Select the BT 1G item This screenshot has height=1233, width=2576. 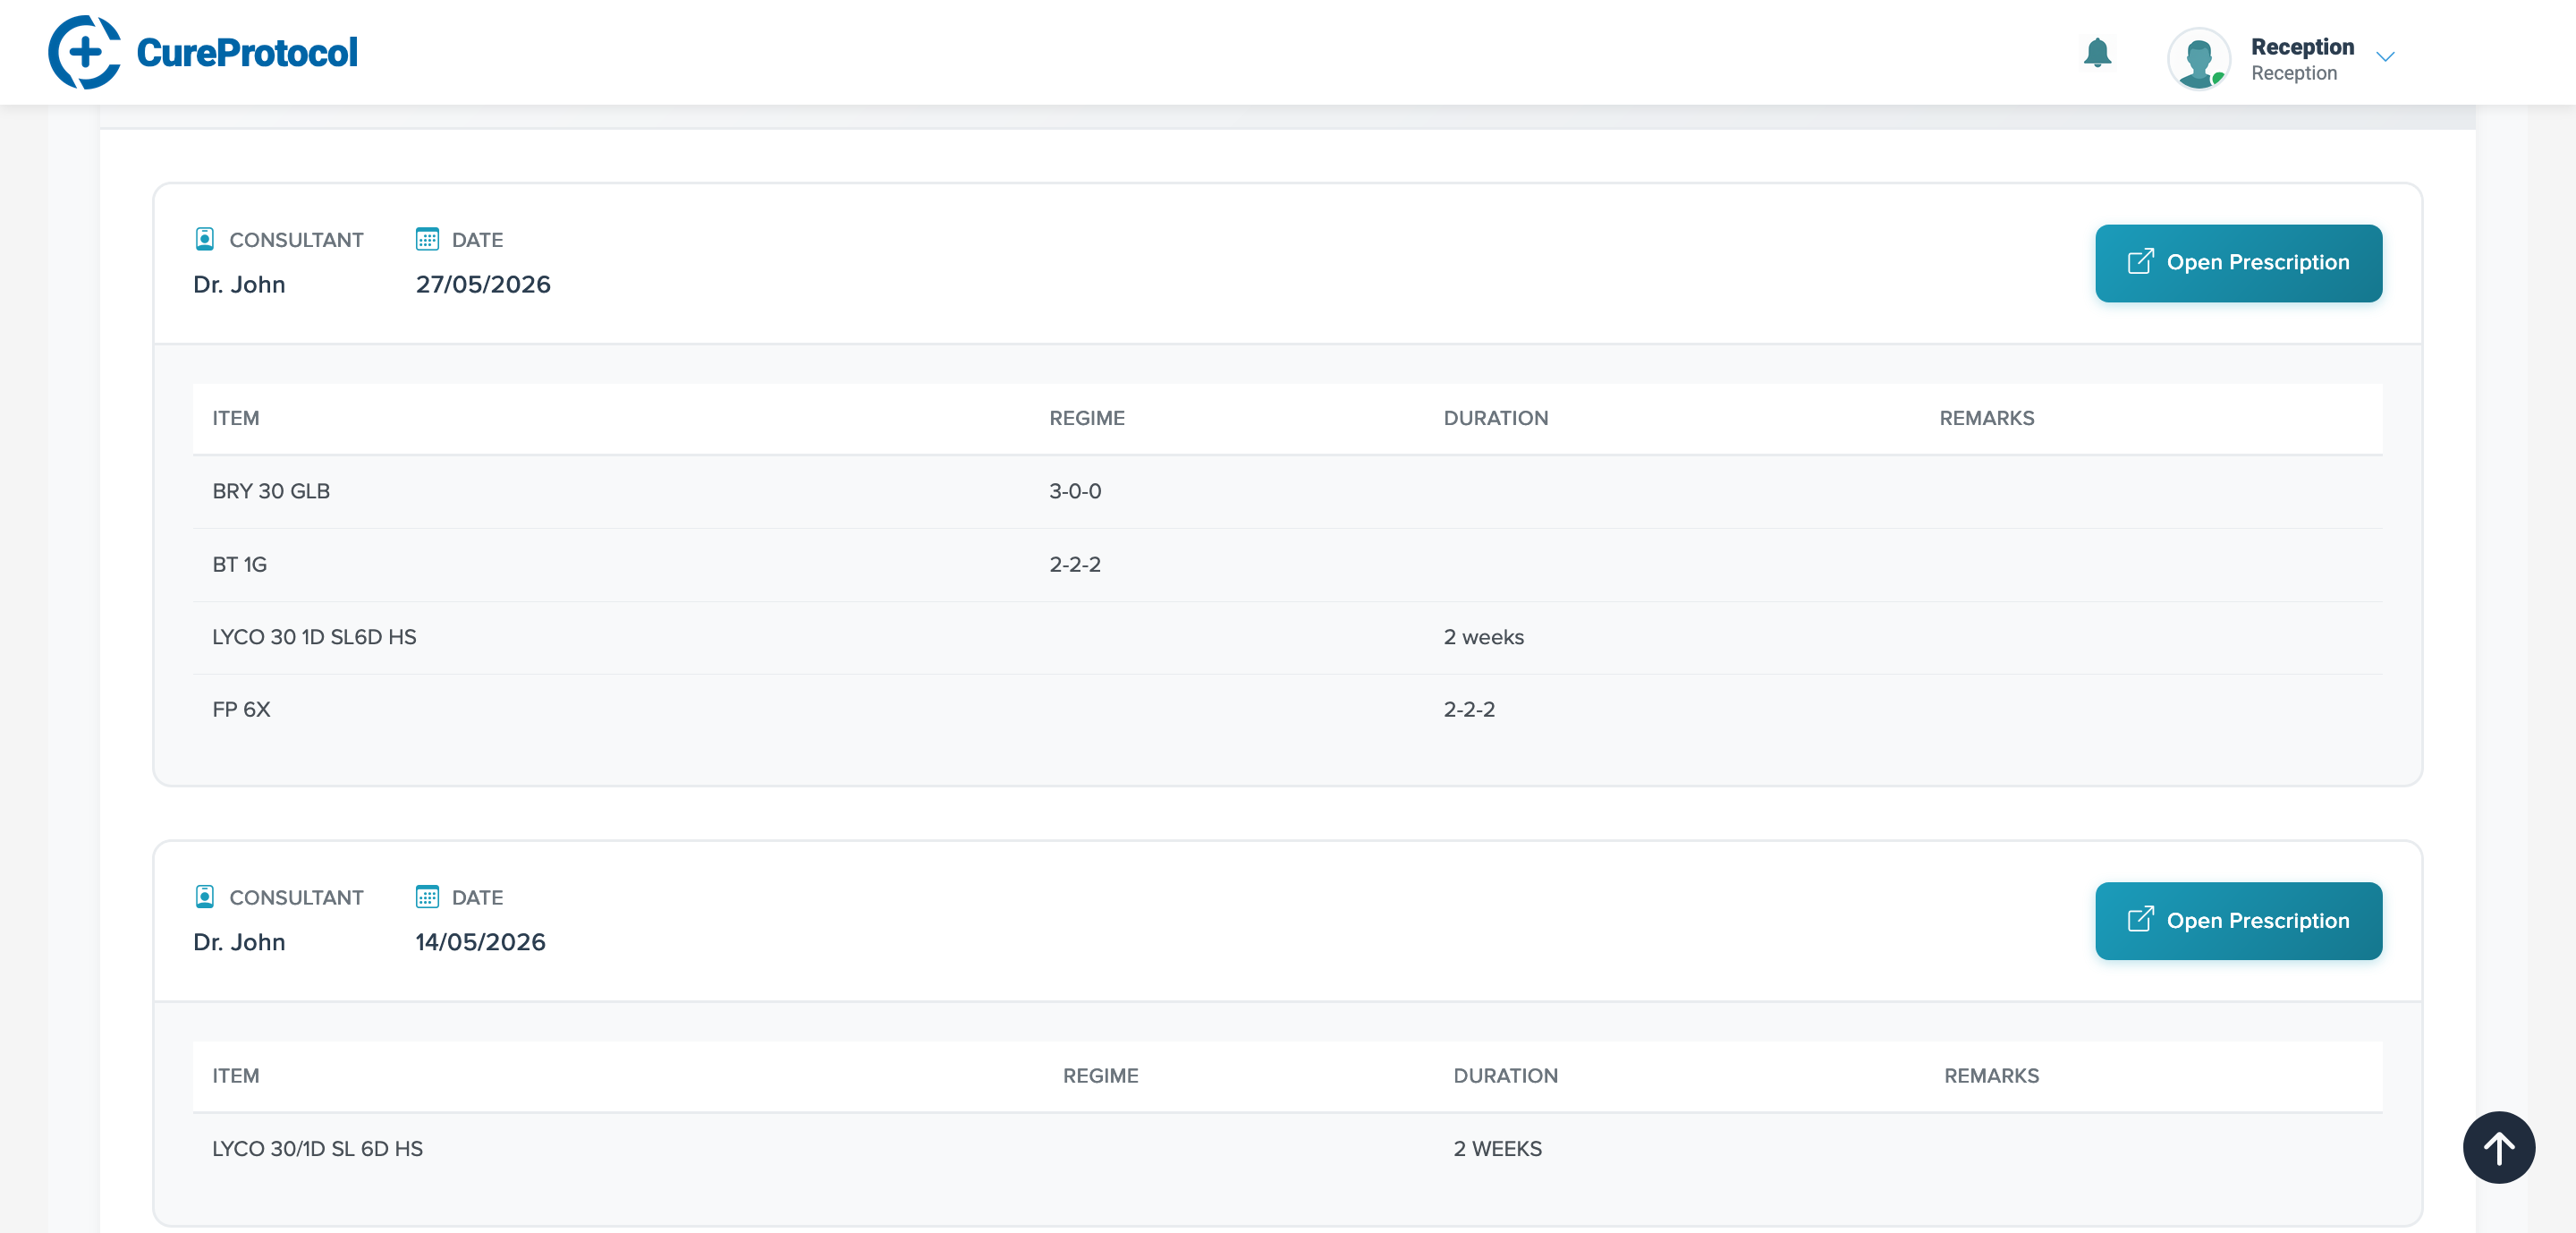(x=239, y=564)
